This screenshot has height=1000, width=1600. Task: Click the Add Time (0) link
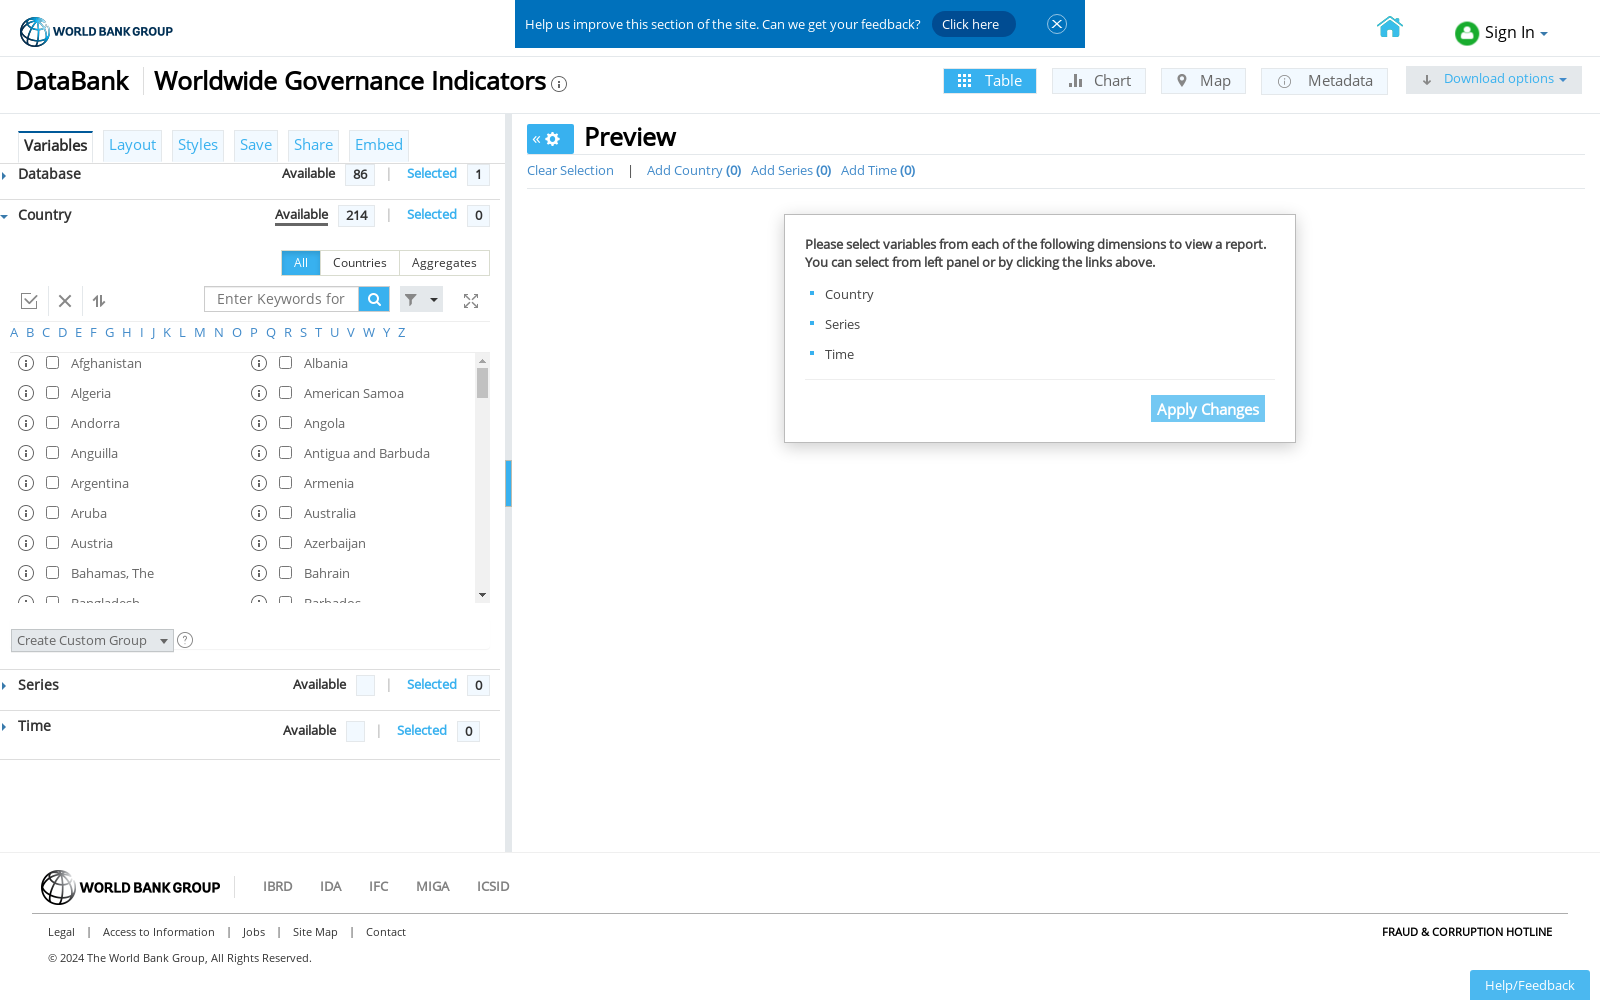click(x=878, y=171)
